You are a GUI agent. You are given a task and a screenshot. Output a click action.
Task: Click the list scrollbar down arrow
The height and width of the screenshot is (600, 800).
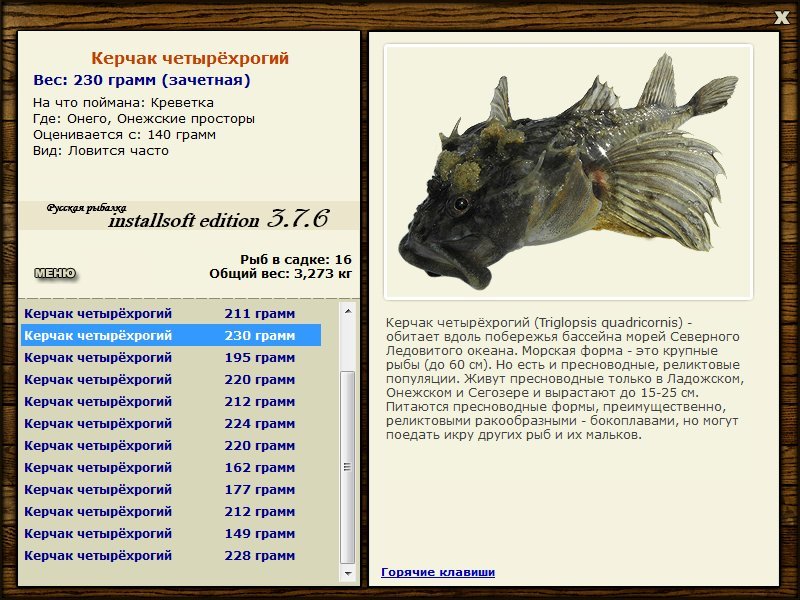coord(348,573)
